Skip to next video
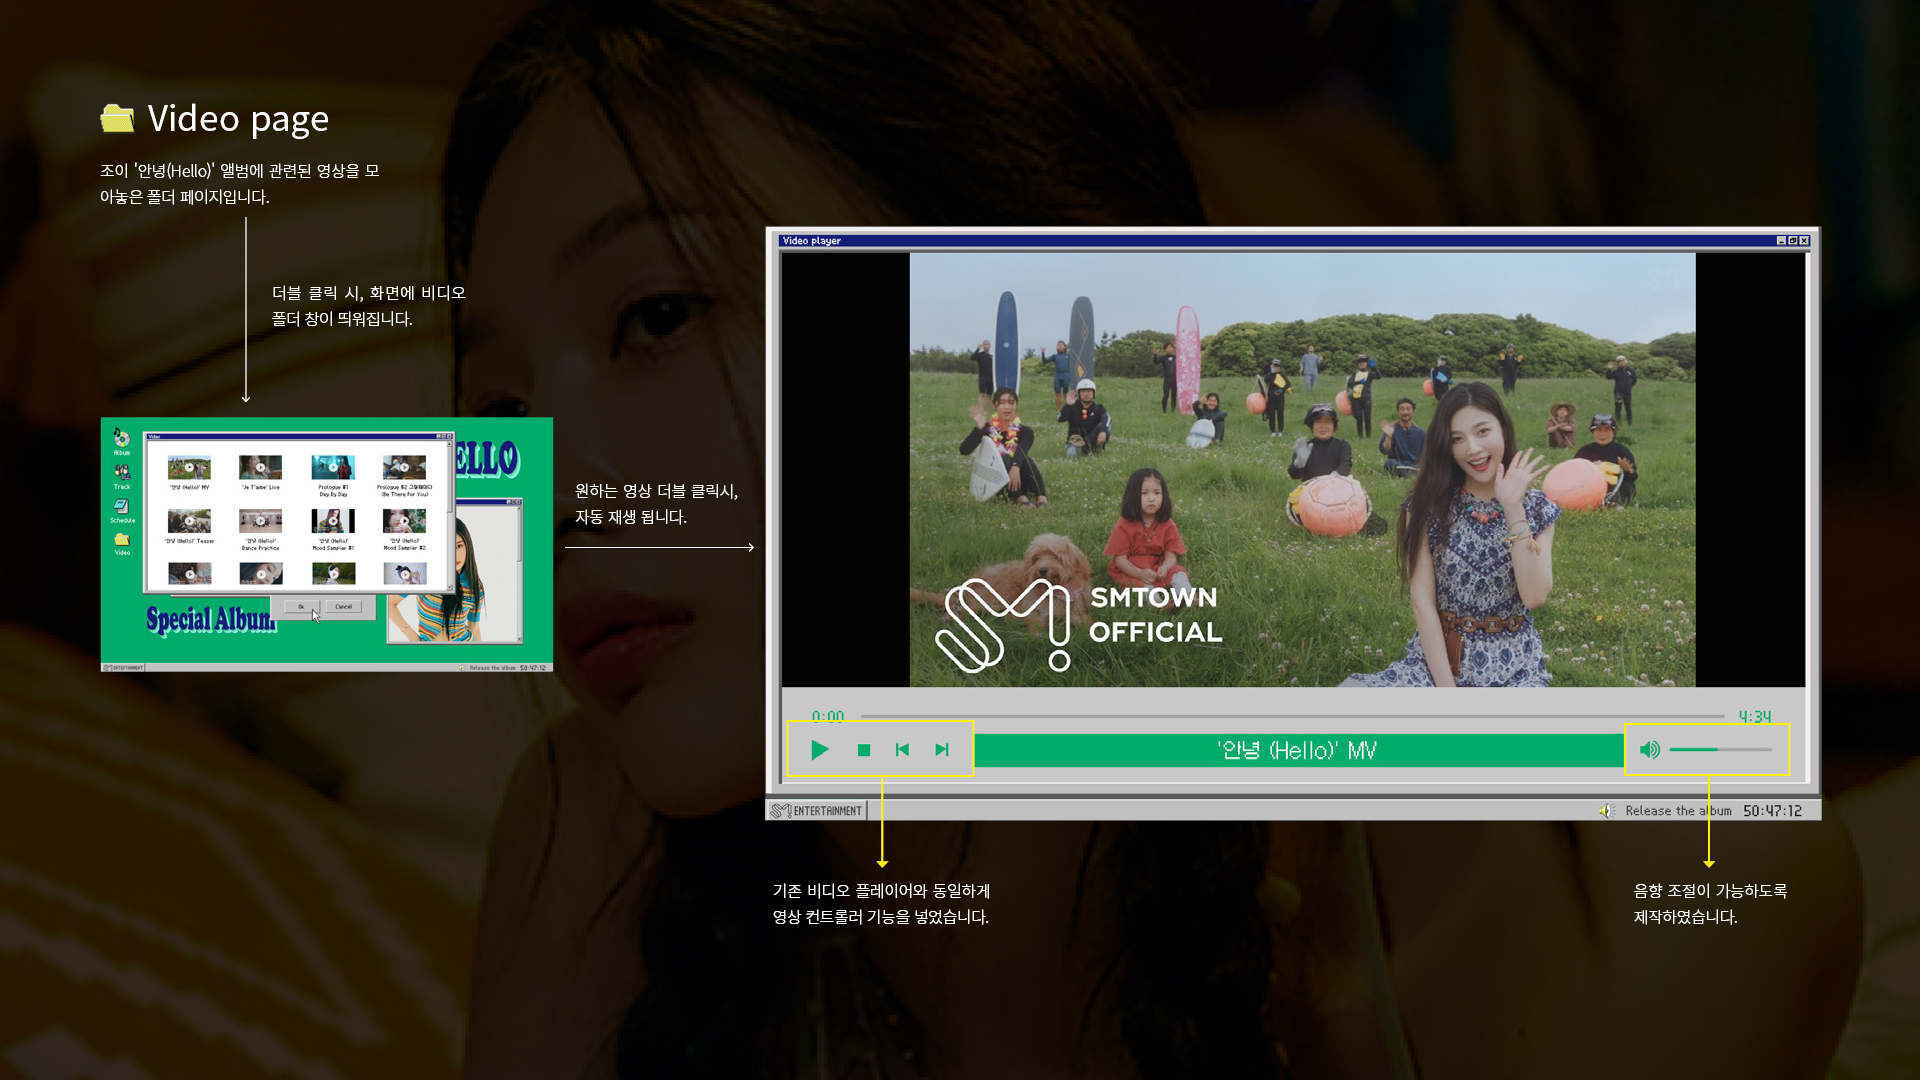1920x1080 pixels. pos(941,750)
